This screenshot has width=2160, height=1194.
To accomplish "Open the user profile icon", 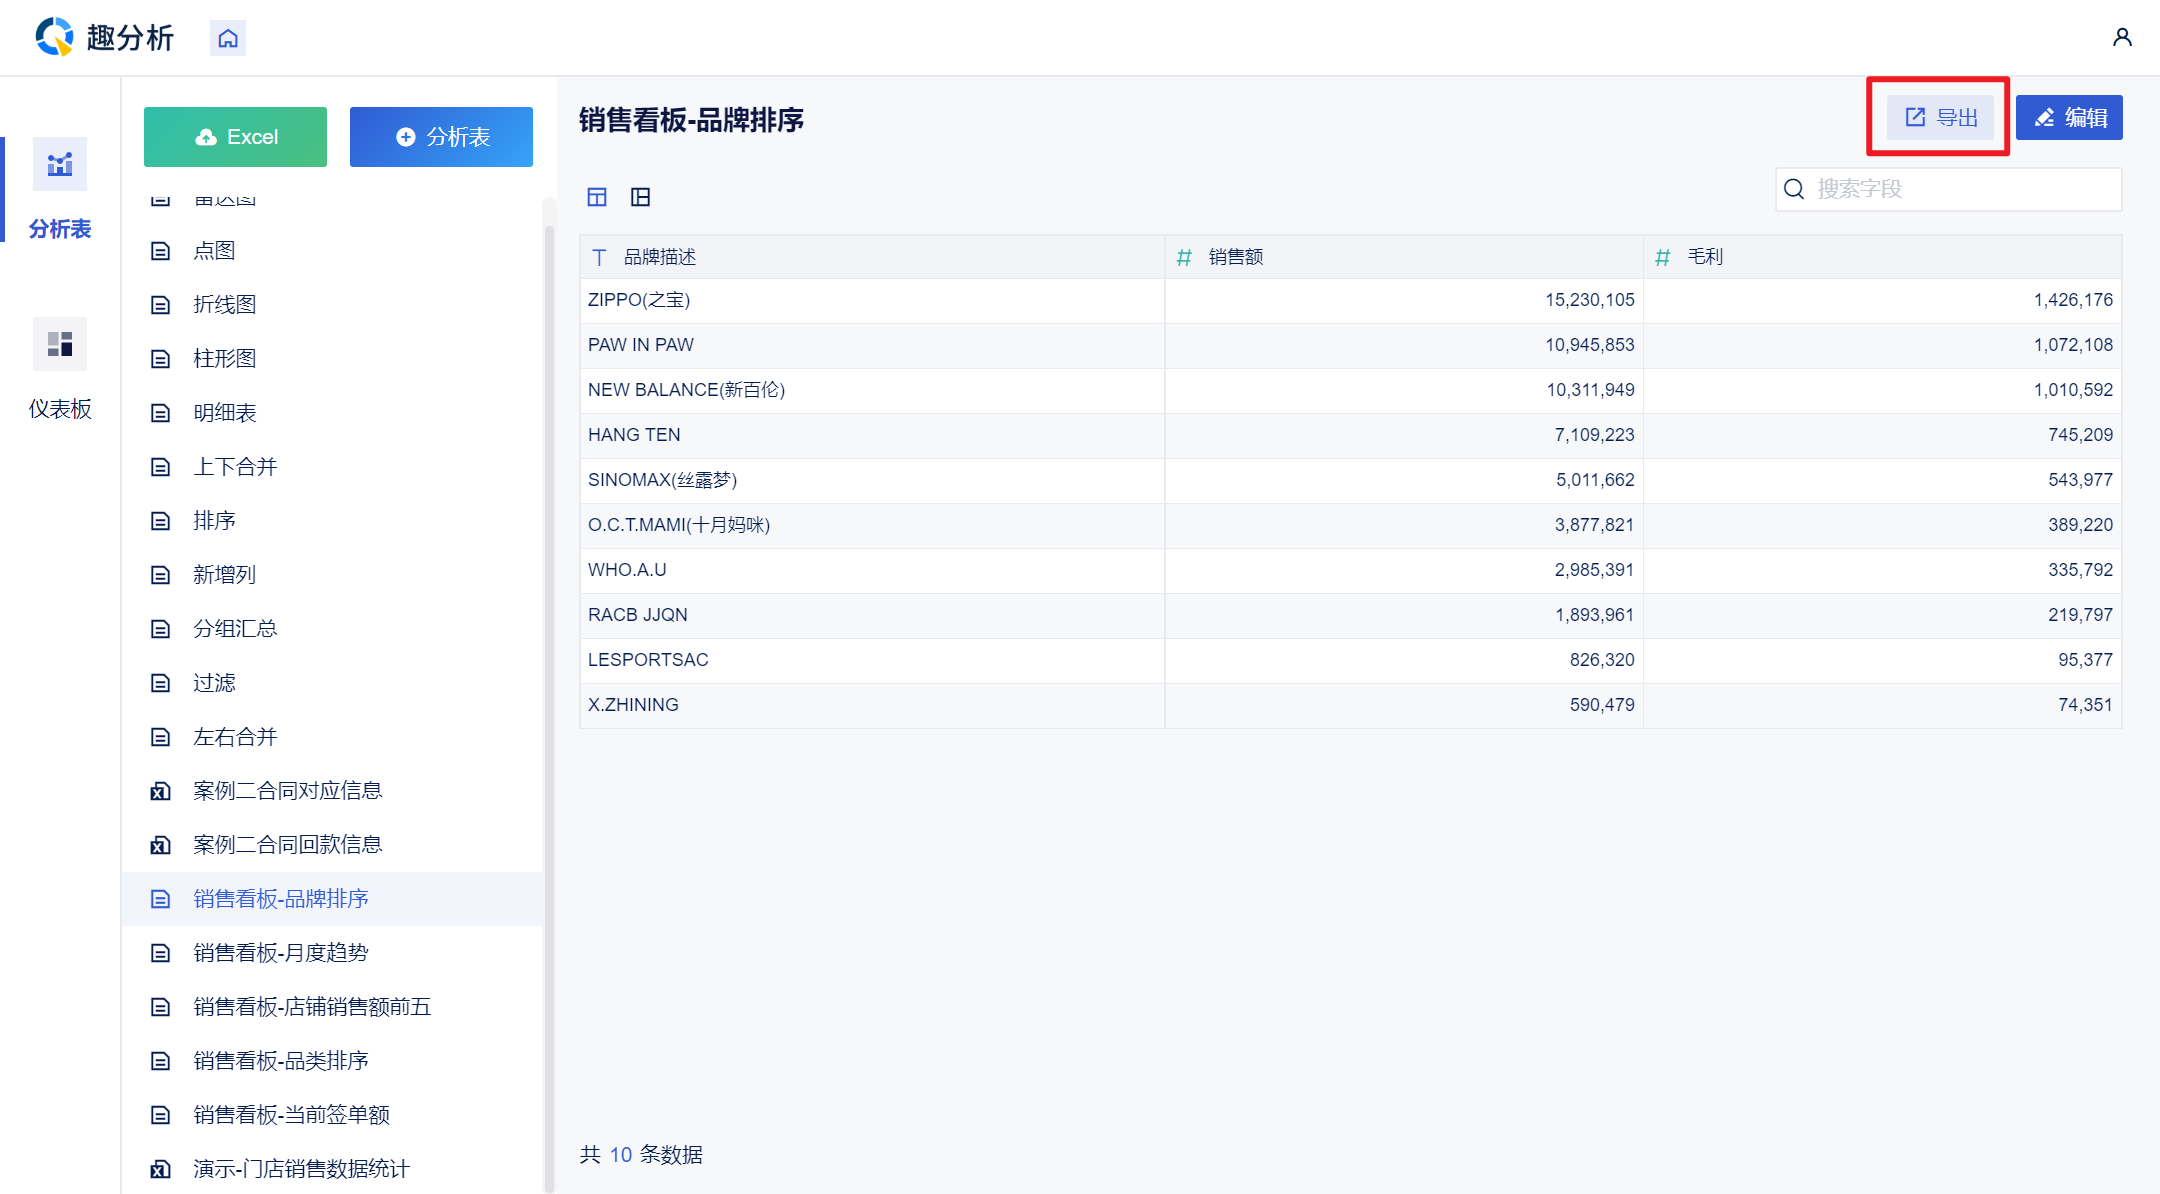I will click(2122, 37).
